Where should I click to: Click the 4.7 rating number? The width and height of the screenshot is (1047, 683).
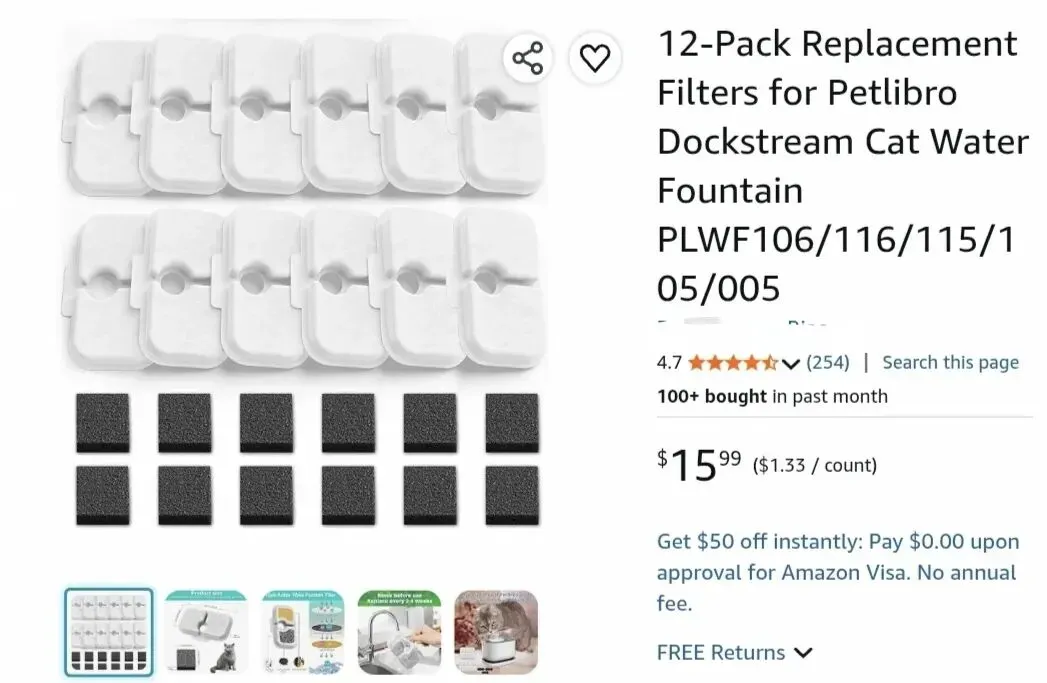pyautogui.click(x=669, y=363)
